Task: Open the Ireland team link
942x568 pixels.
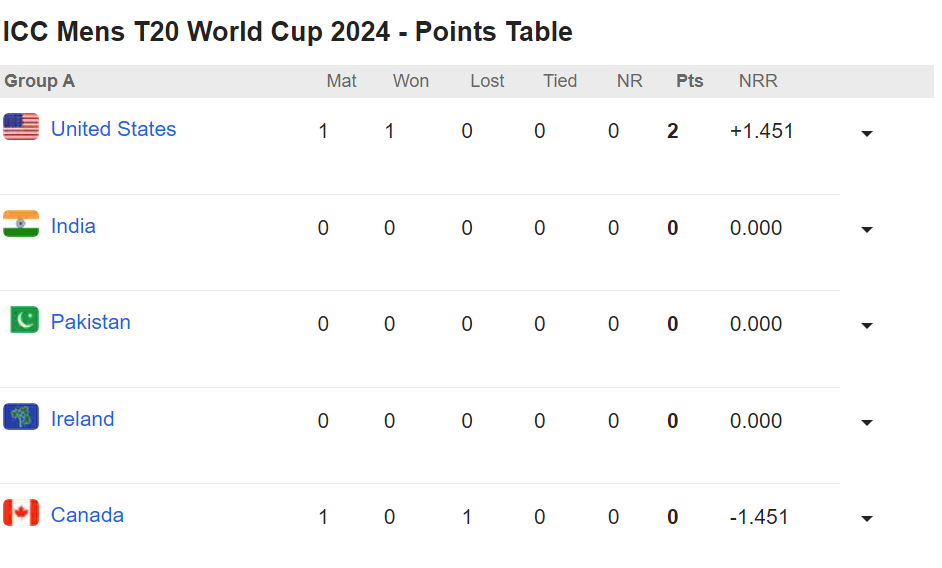Action: [x=82, y=419]
